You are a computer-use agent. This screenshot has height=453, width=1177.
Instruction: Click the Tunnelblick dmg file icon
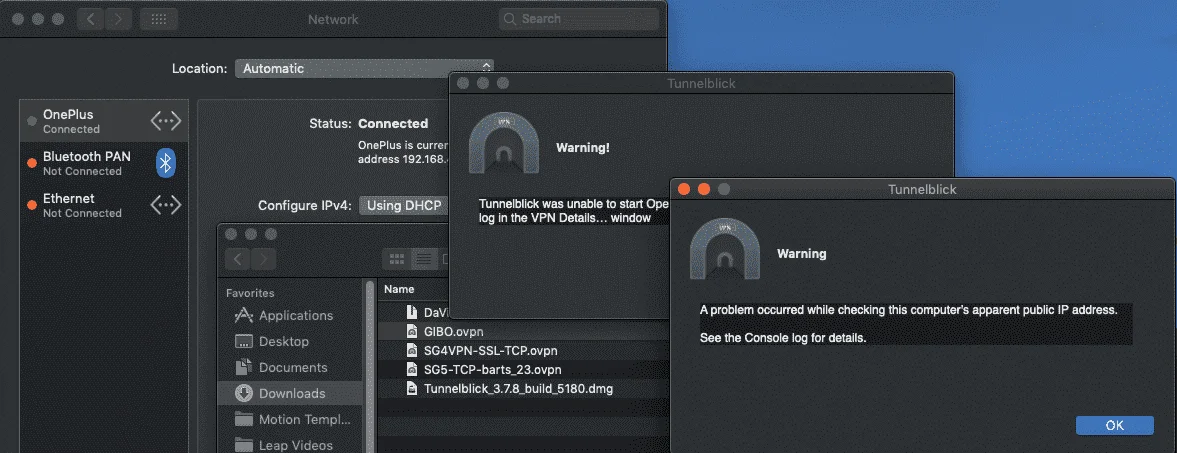click(x=411, y=389)
